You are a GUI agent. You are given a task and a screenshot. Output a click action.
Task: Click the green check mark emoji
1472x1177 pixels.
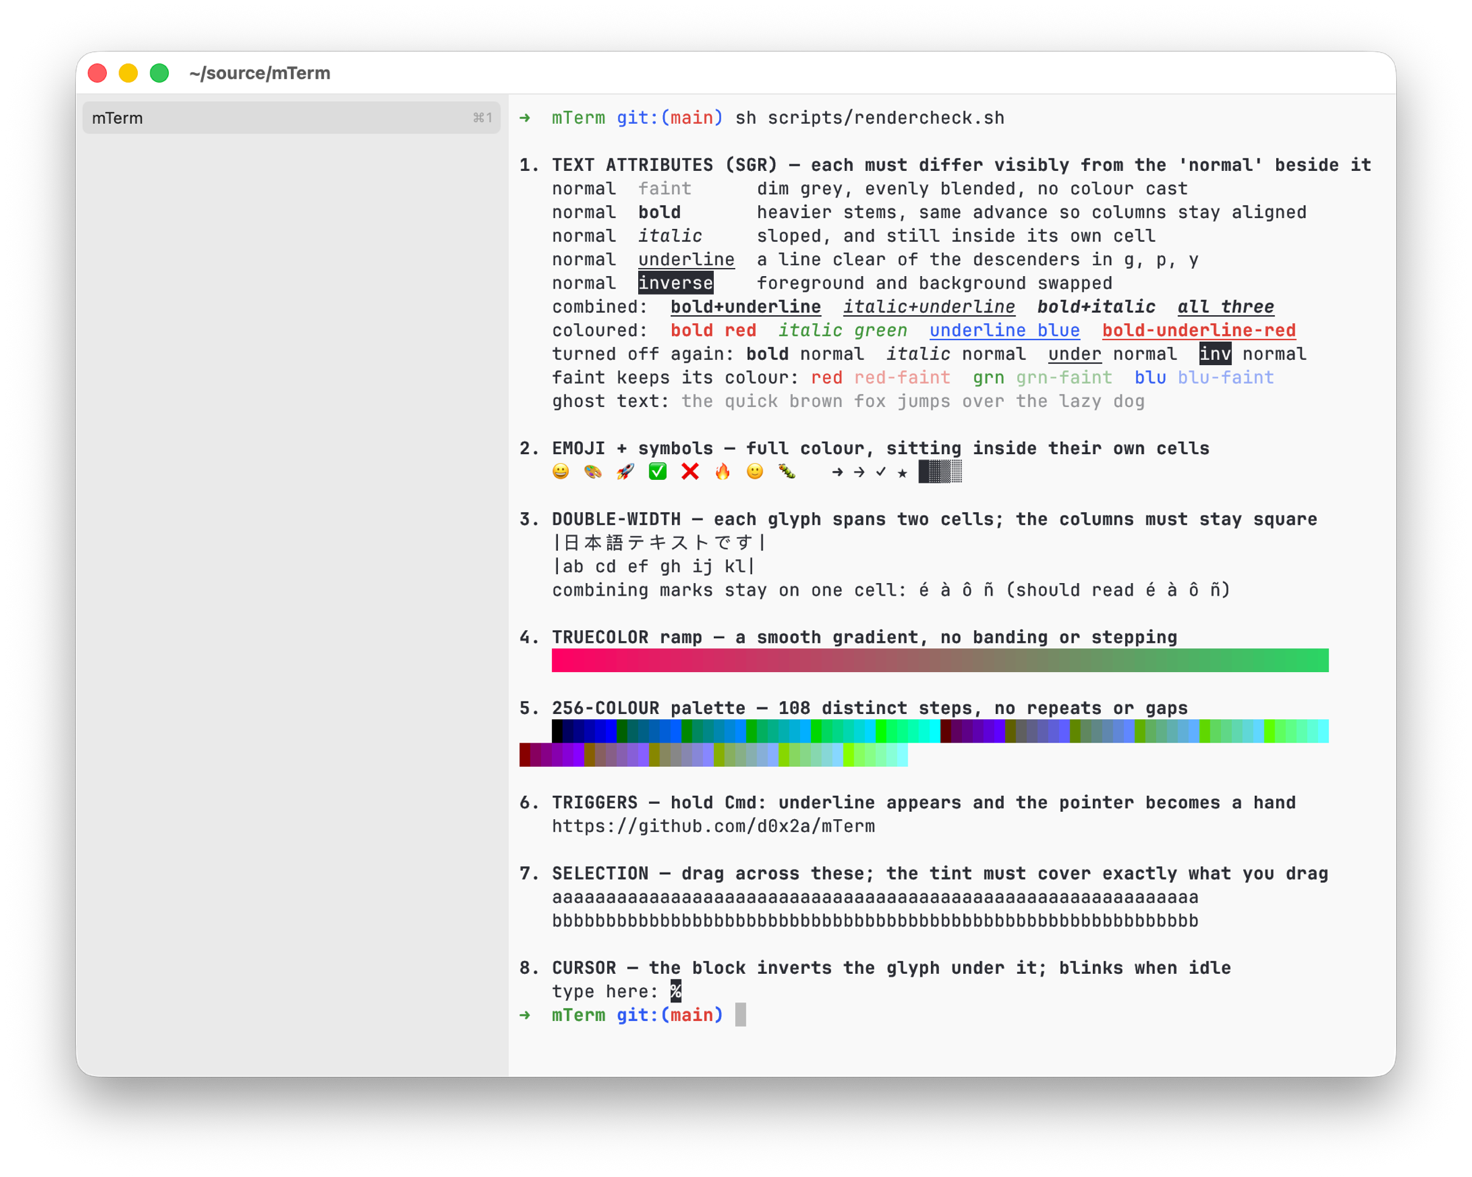[658, 472]
